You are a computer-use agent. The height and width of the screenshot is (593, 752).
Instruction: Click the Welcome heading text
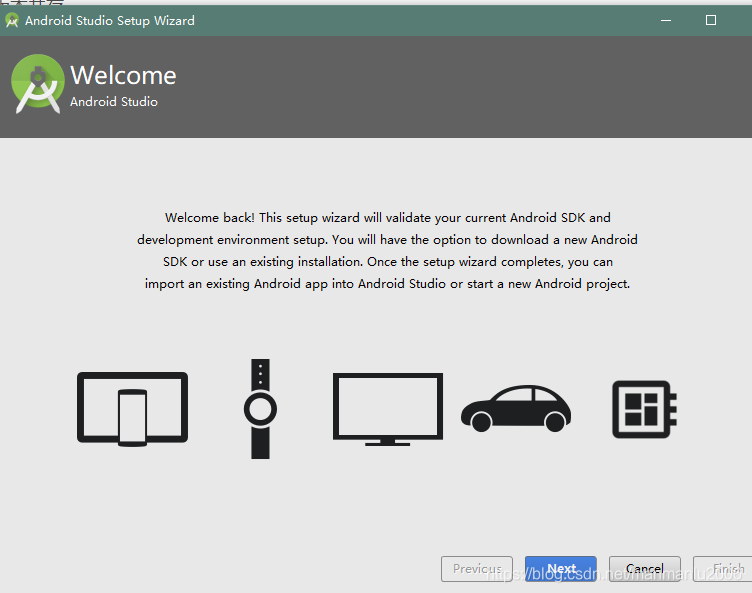coord(123,75)
